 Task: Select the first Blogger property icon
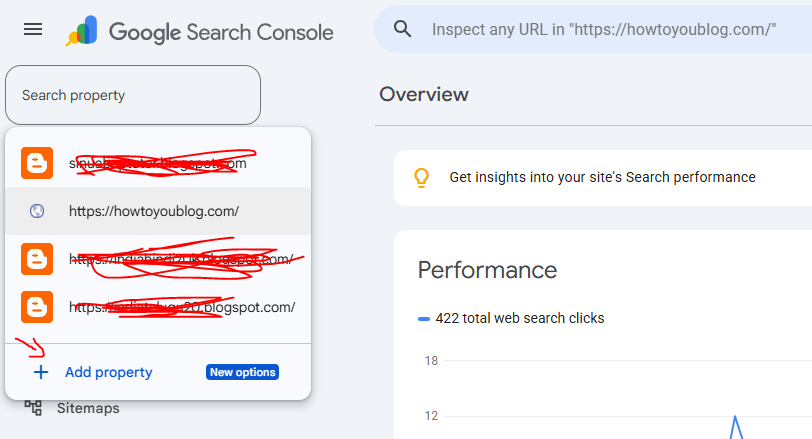37,163
